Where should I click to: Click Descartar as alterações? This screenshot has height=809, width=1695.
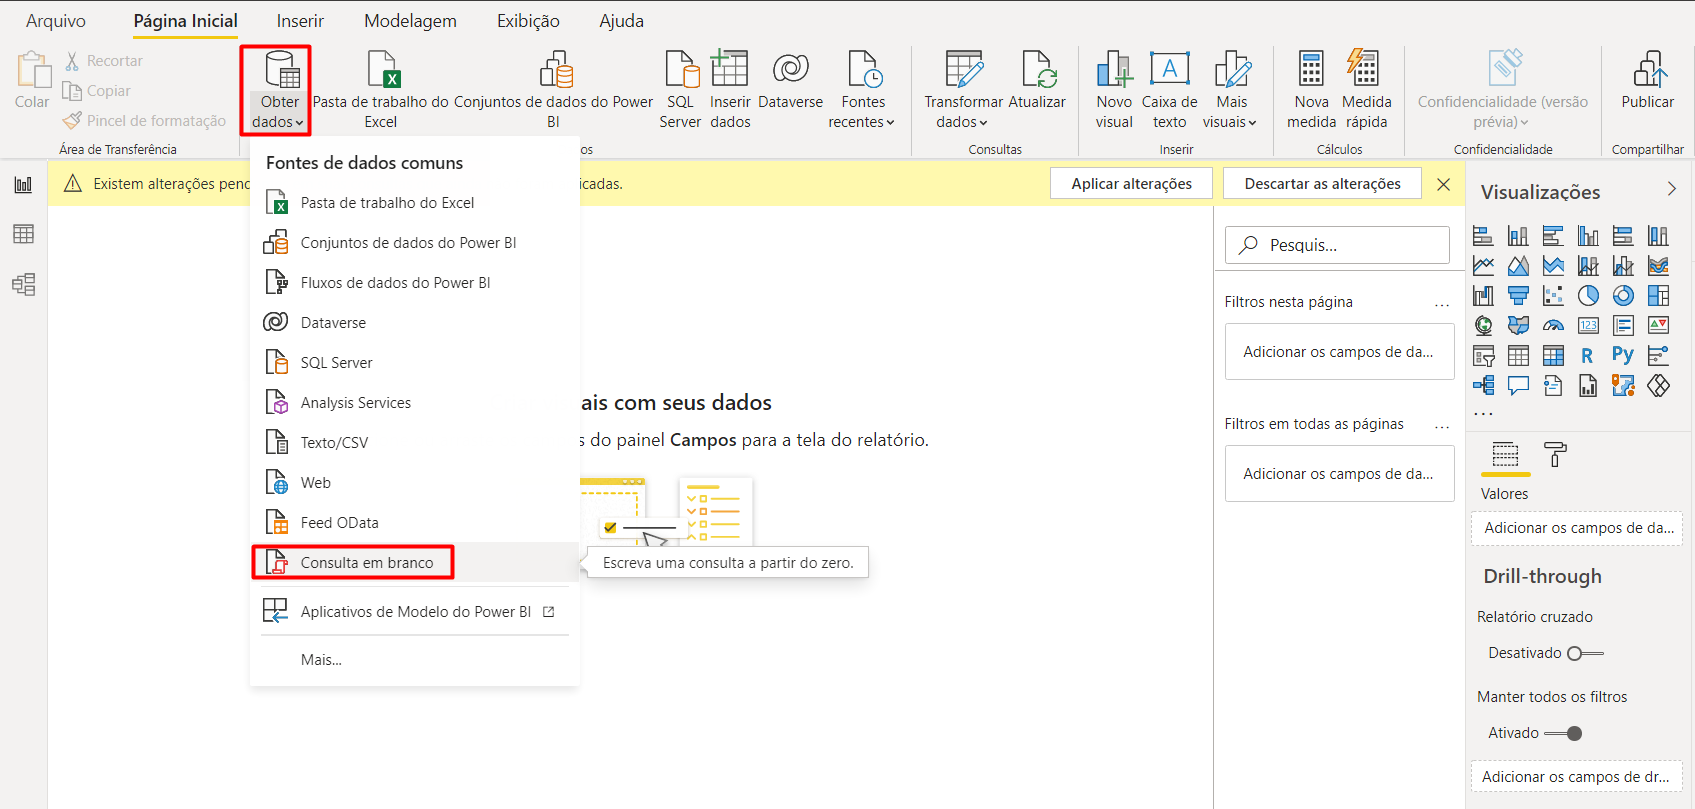coord(1322,184)
